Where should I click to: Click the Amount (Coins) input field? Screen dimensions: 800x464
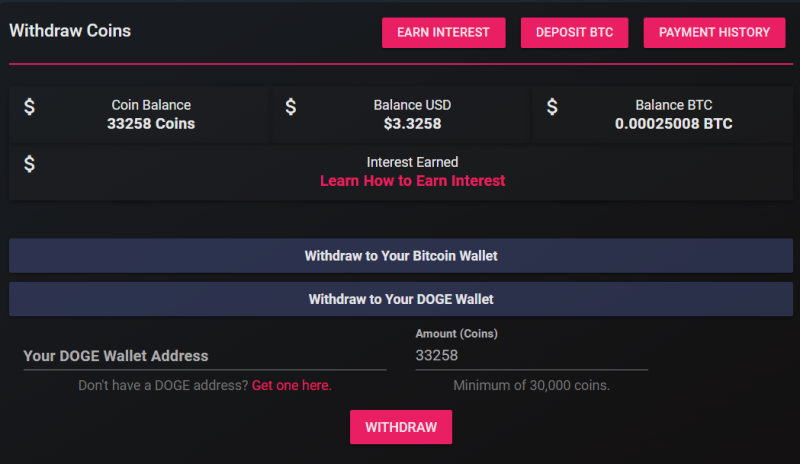[x=532, y=356]
